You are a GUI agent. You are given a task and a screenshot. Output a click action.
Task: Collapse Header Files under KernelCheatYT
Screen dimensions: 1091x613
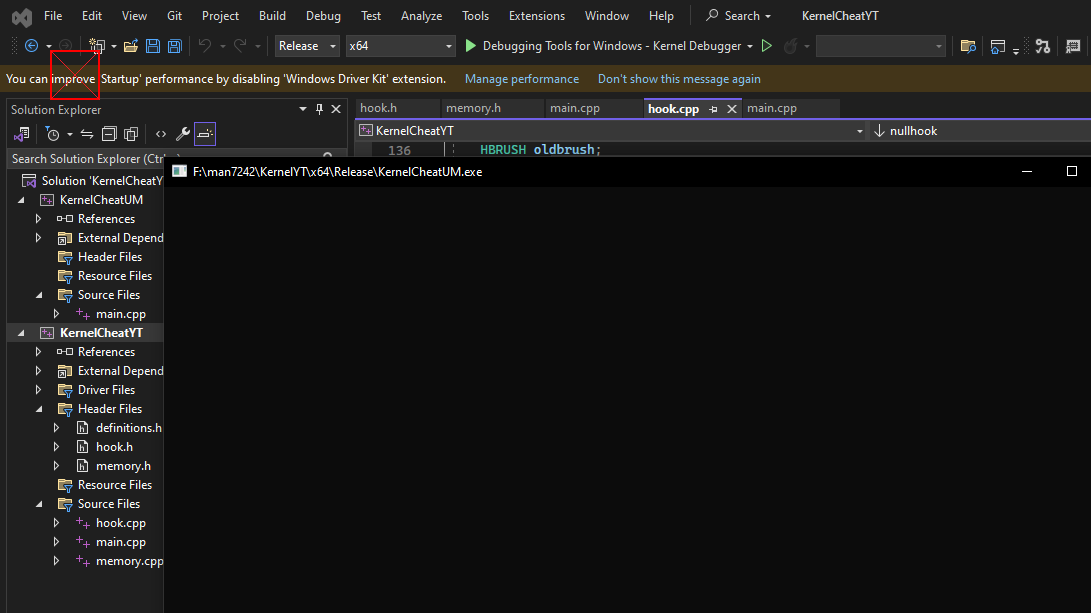tap(39, 409)
